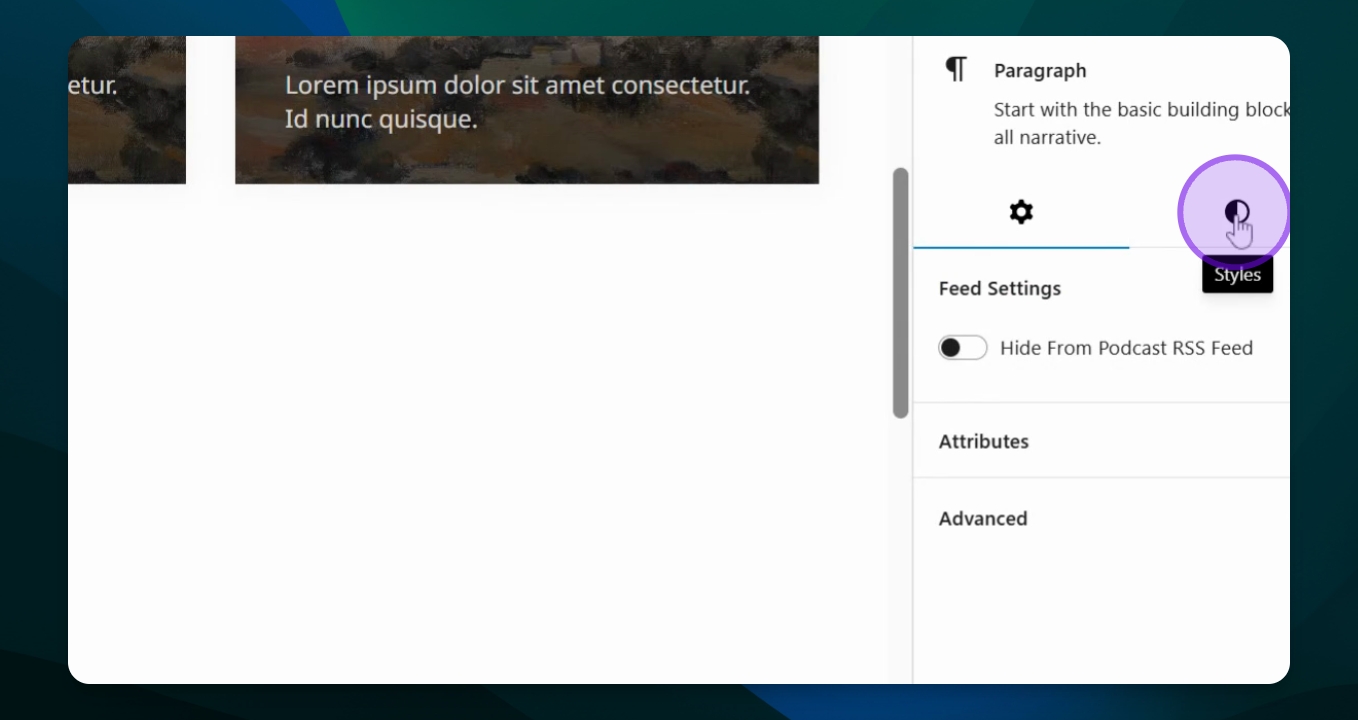Click the black Styles tooltip label
The height and width of the screenshot is (720, 1358).
click(x=1237, y=275)
